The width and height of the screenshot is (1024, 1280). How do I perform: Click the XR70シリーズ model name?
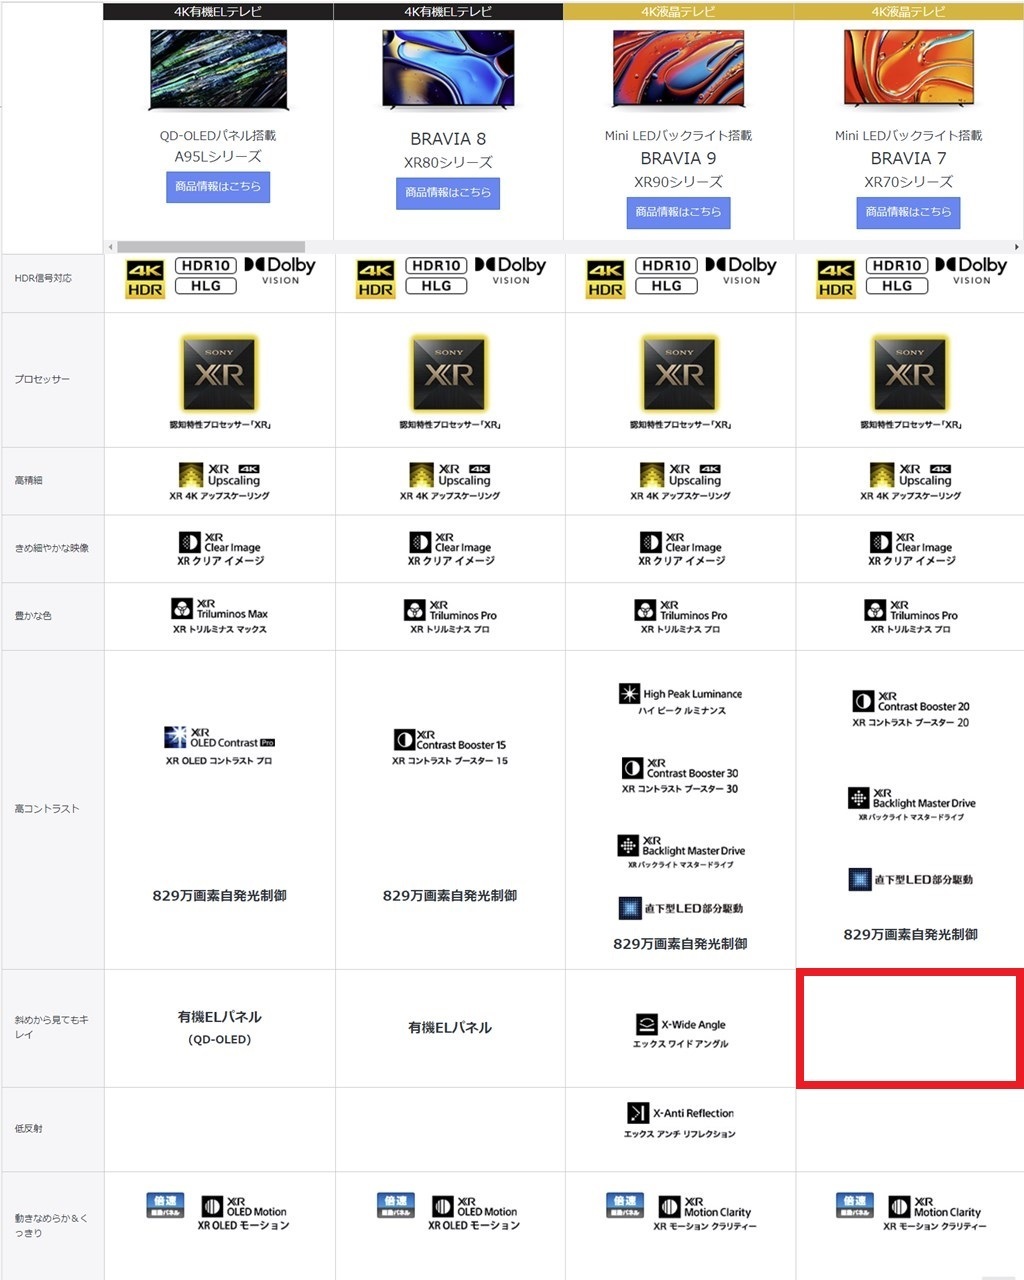click(x=908, y=181)
